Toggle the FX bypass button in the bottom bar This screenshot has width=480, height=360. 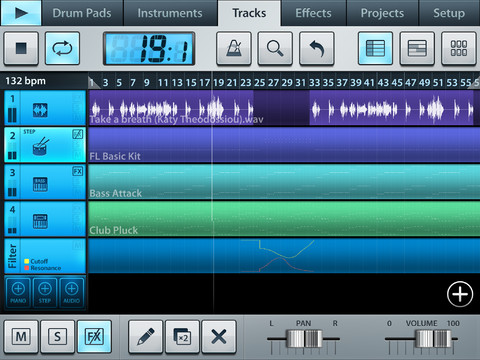click(x=94, y=337)
